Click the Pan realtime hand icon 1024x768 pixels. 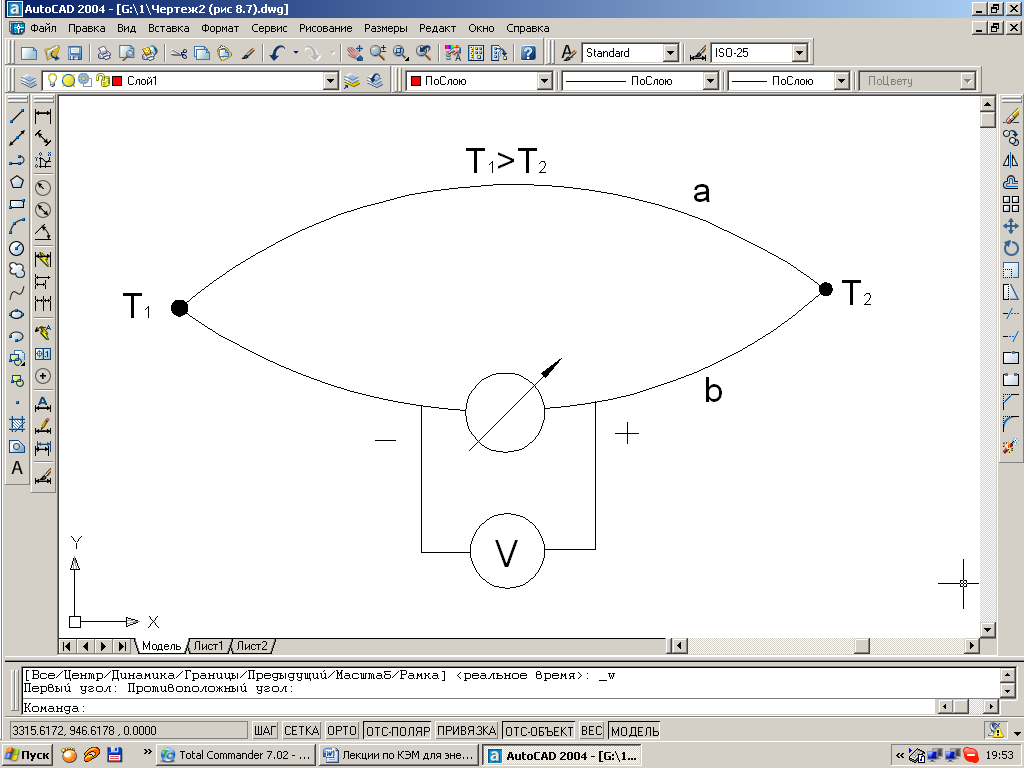(355, 53)
